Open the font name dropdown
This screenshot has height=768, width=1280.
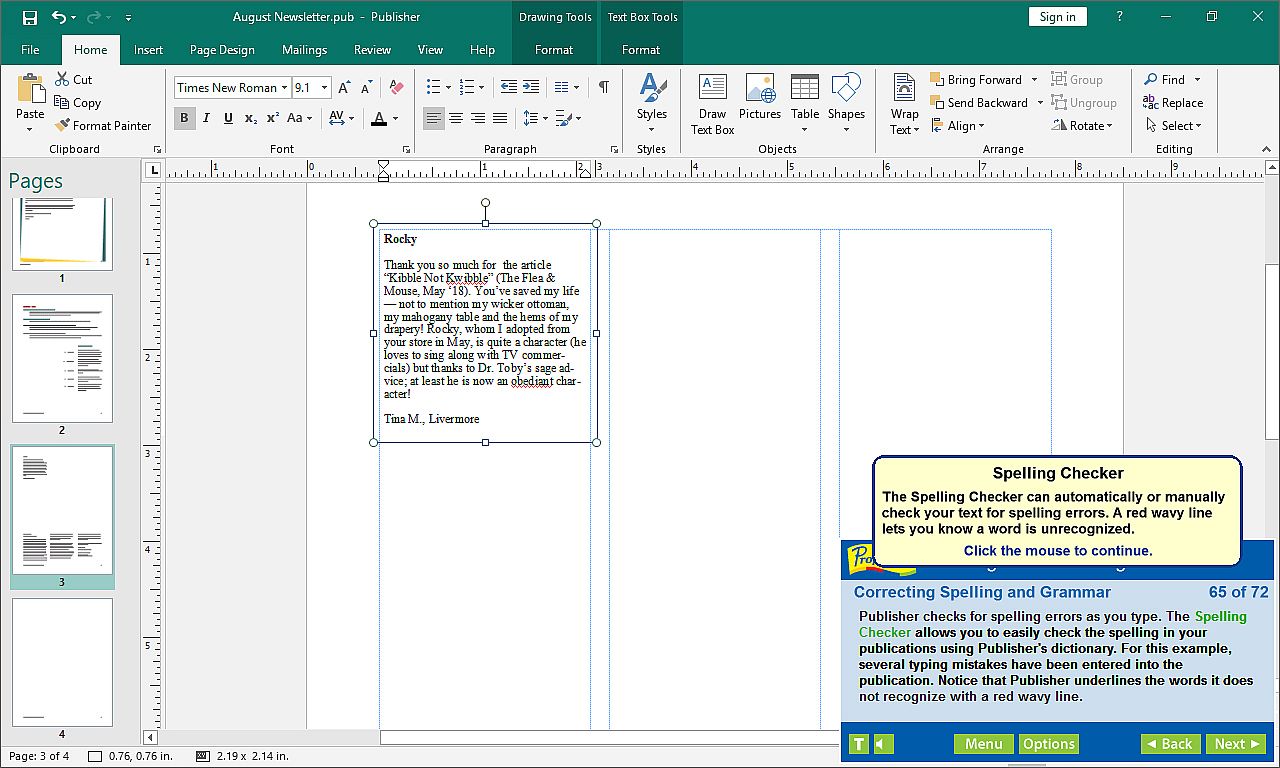[x=284, y=88]
